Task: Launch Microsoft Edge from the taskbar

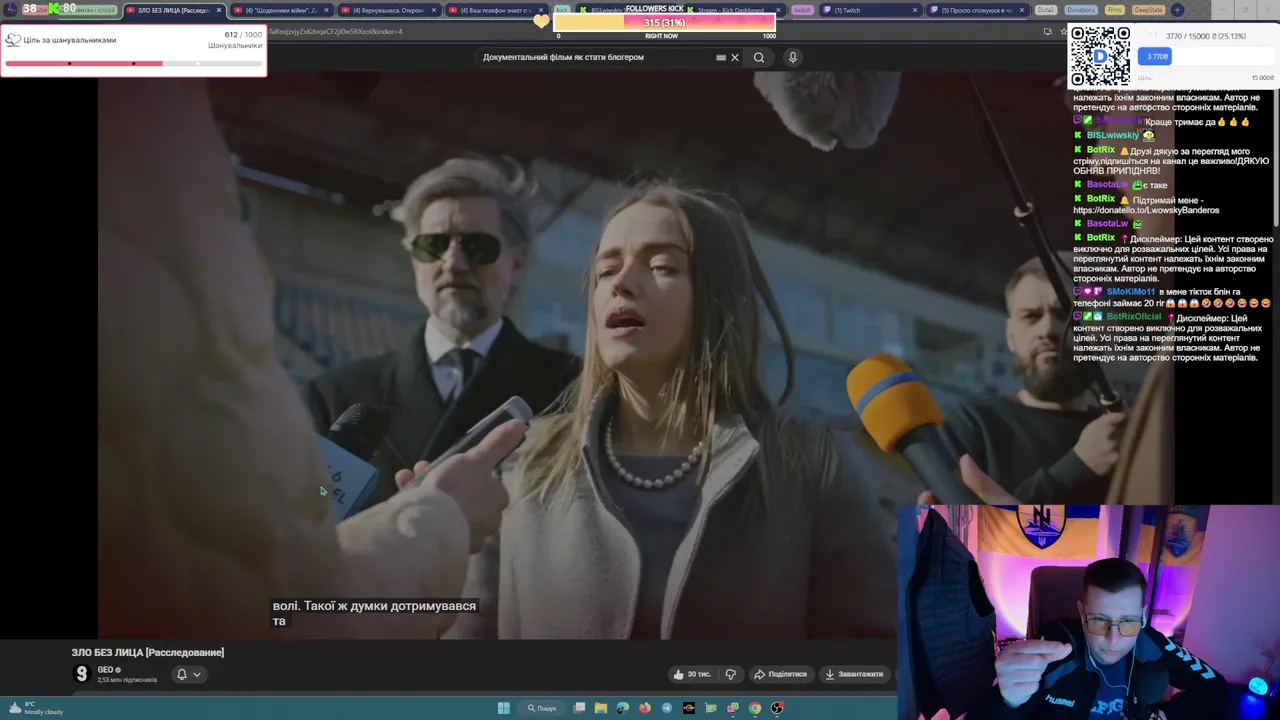Action: click(623, 708)
